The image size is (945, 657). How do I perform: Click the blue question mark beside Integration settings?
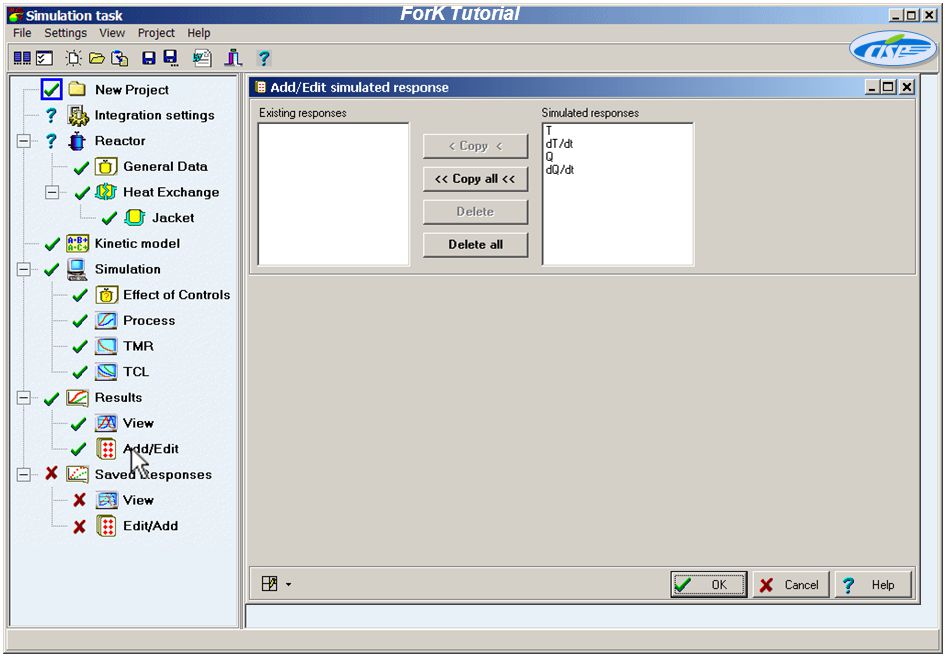pos(51,115)
